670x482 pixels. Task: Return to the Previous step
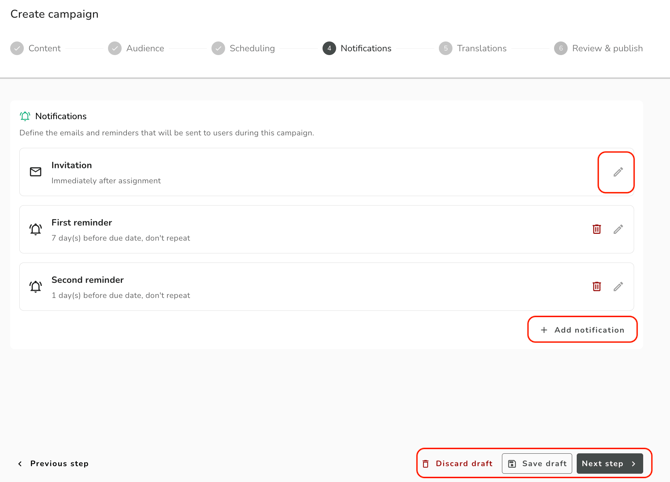click(53, 464)
